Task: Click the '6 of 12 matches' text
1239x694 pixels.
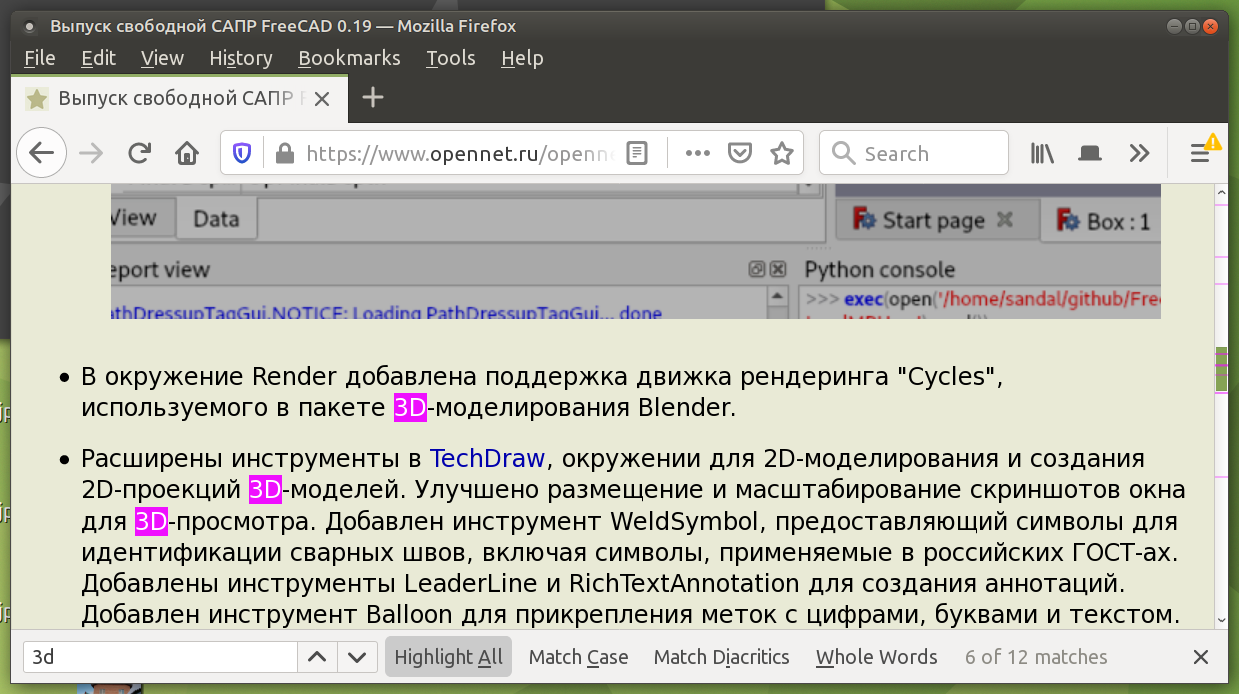Action: (x=1036, y=657)
